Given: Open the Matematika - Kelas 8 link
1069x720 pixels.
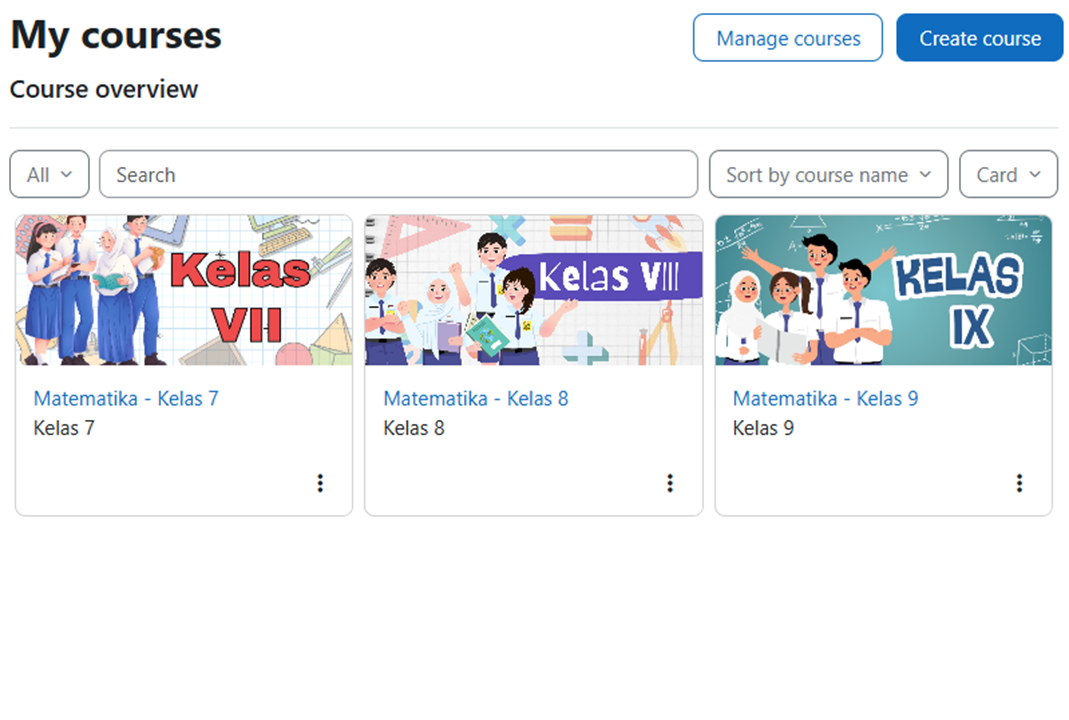Looking at the screenshot, I should [x=476, y=398].
